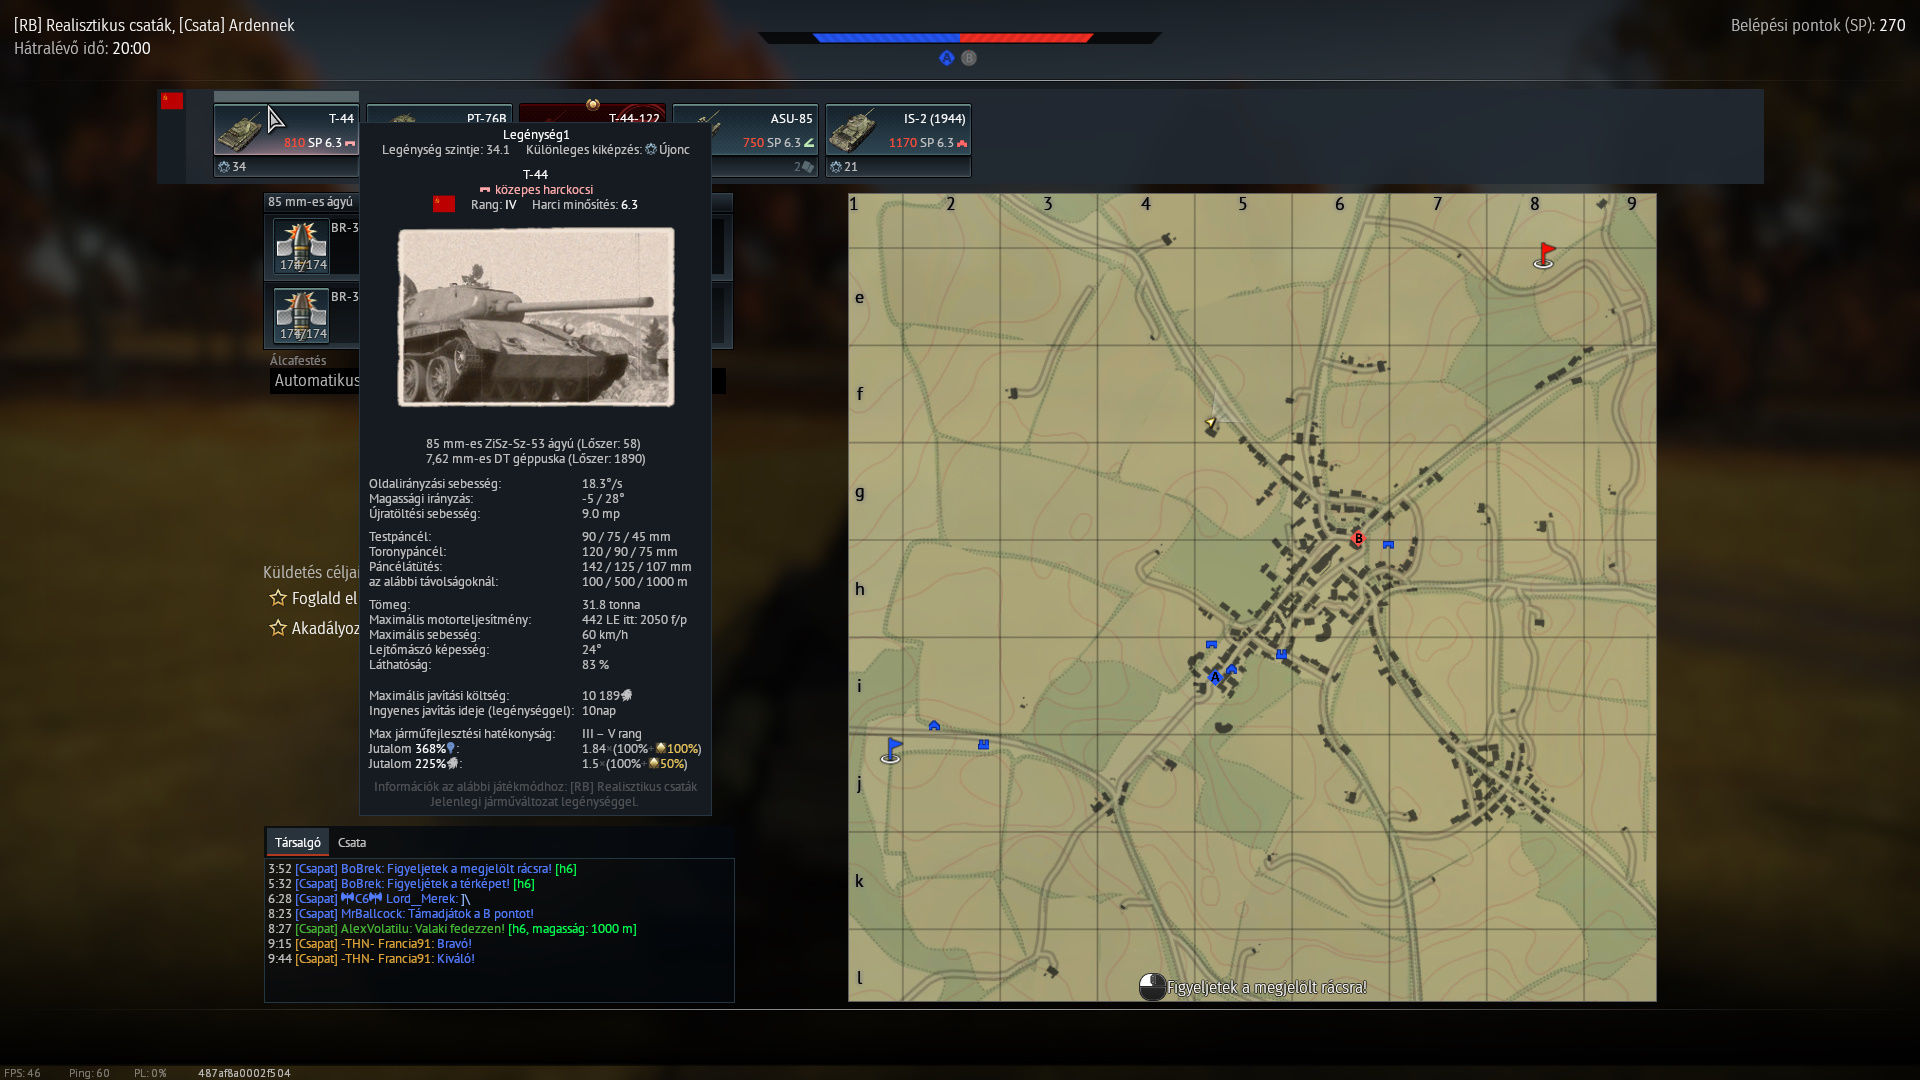Click the Foglald el mission objective star
The image size is (1920, 1080).
pos(278,598)
